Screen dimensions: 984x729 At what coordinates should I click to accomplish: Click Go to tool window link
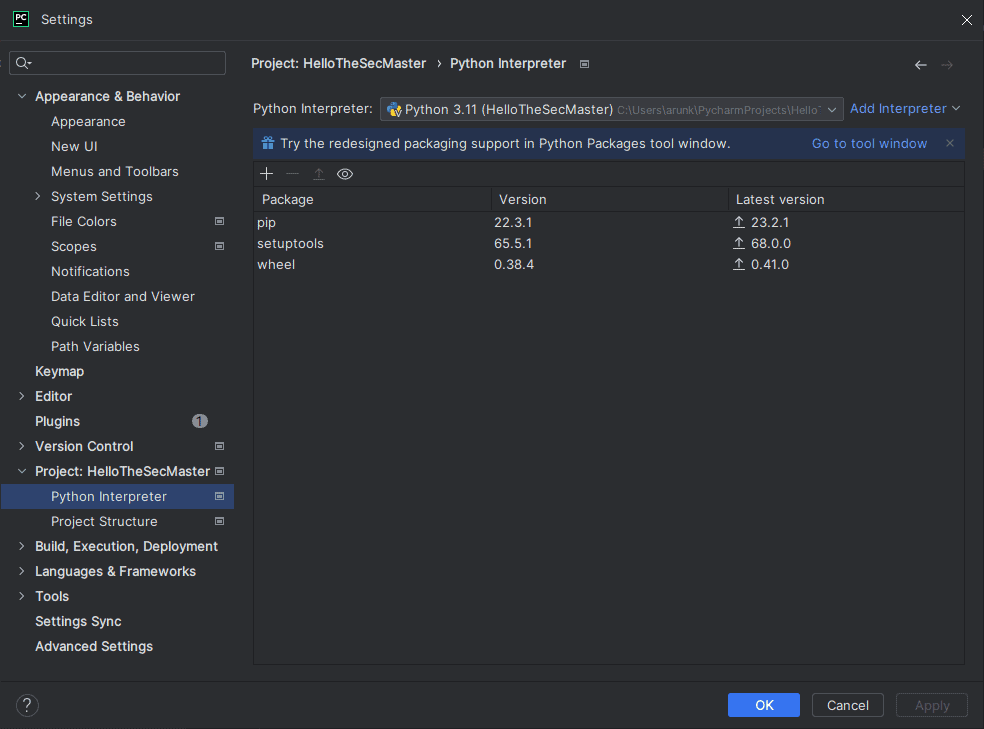click(869, 144)
